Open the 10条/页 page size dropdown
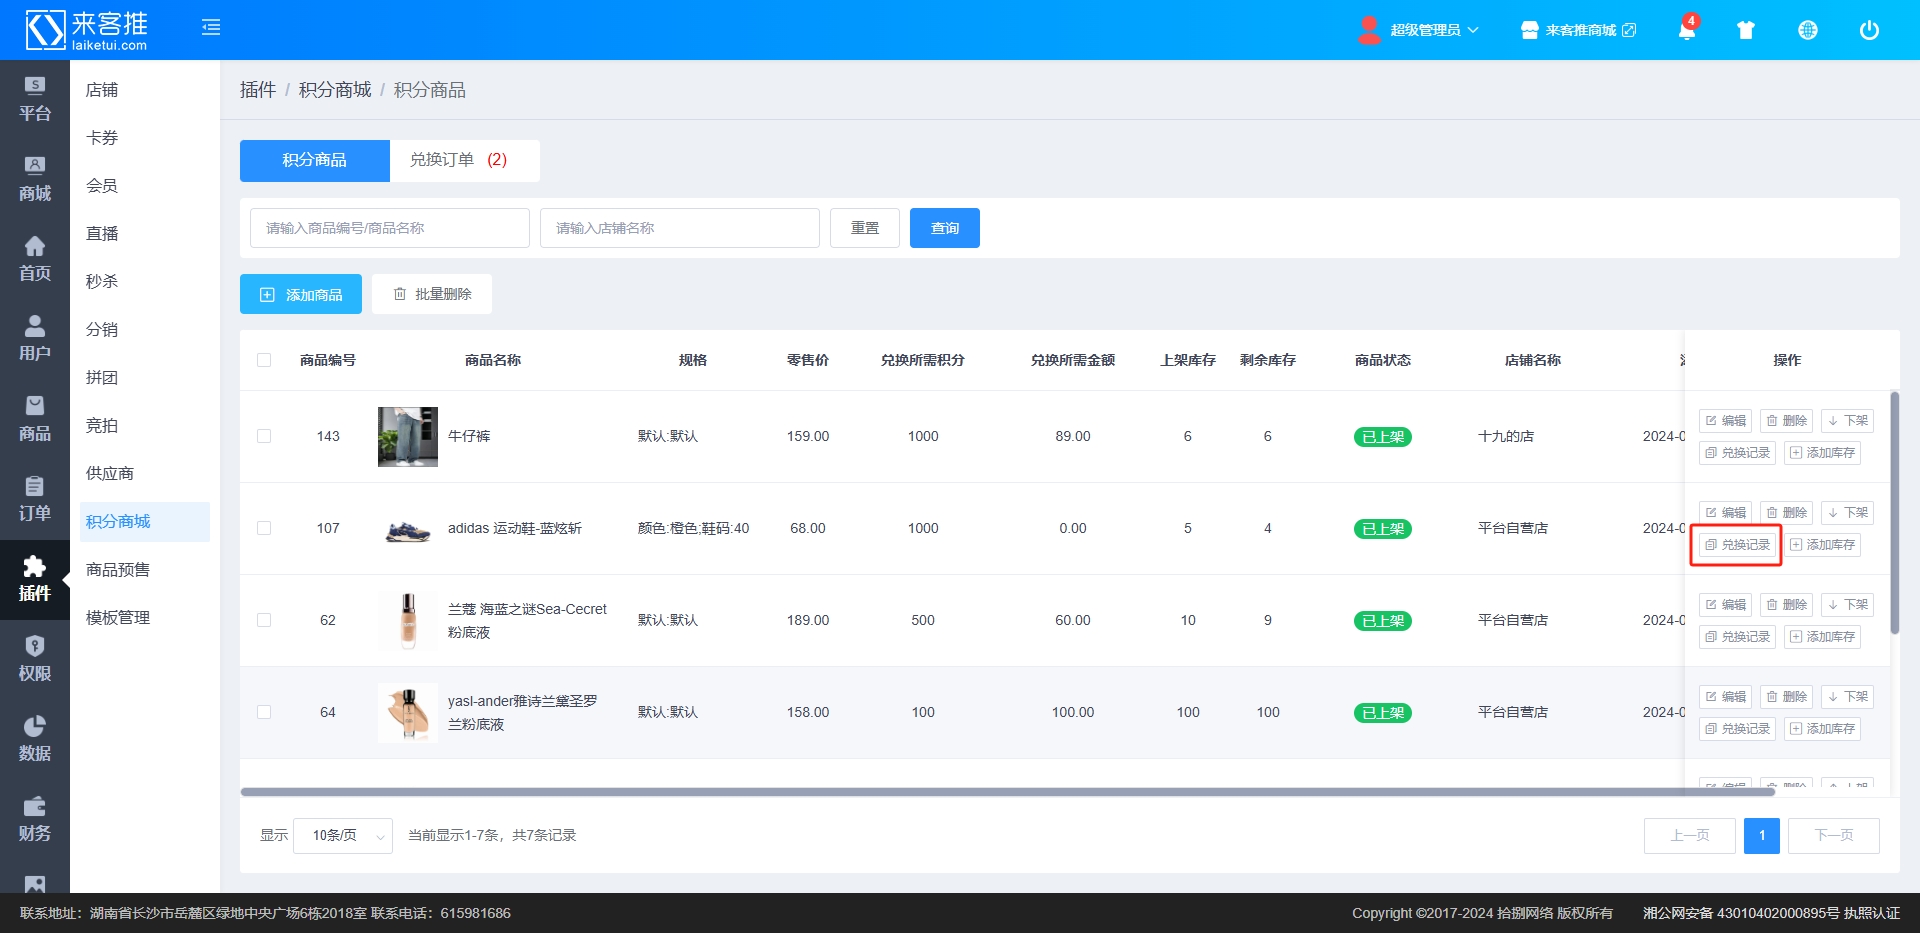Image resolution: width=1920 pixels, height=933 pixels. [342, 836]
